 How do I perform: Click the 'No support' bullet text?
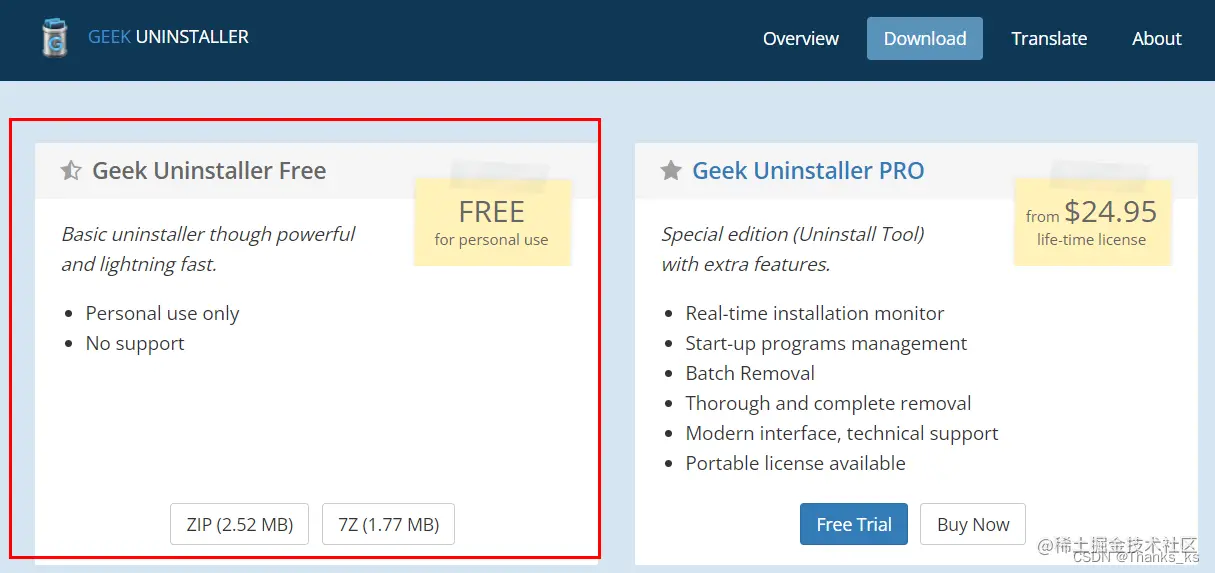click(135, 343)
